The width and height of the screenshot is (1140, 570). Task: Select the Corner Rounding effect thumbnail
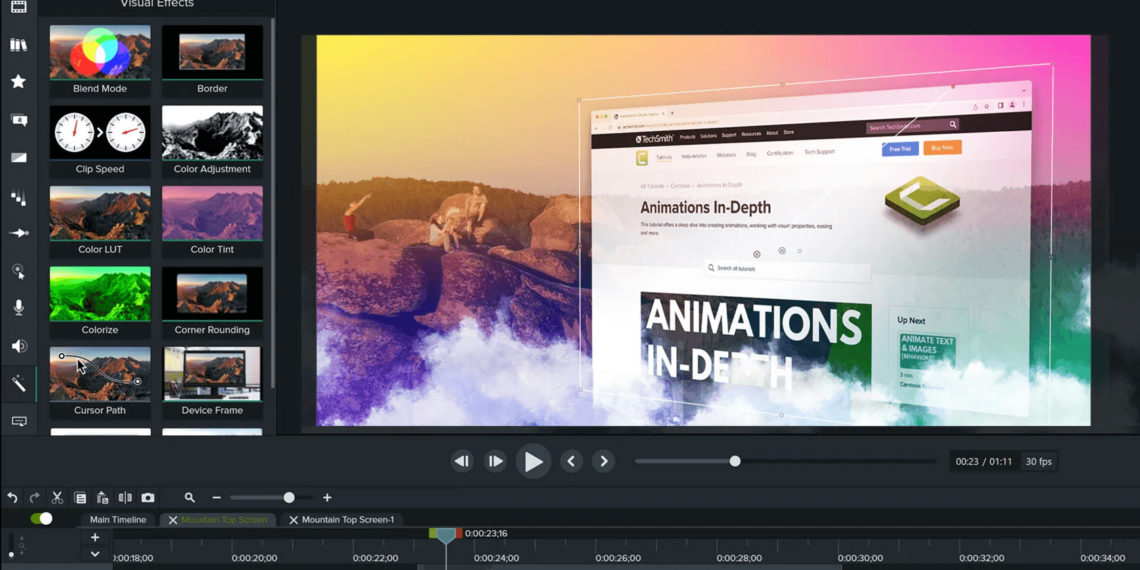pyautogui.click(x=212, y=303)
